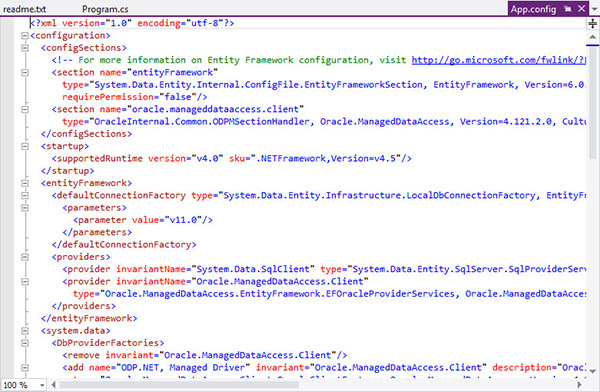
Task: Collapse the <parameters> node
Action: tap(25, 207)
